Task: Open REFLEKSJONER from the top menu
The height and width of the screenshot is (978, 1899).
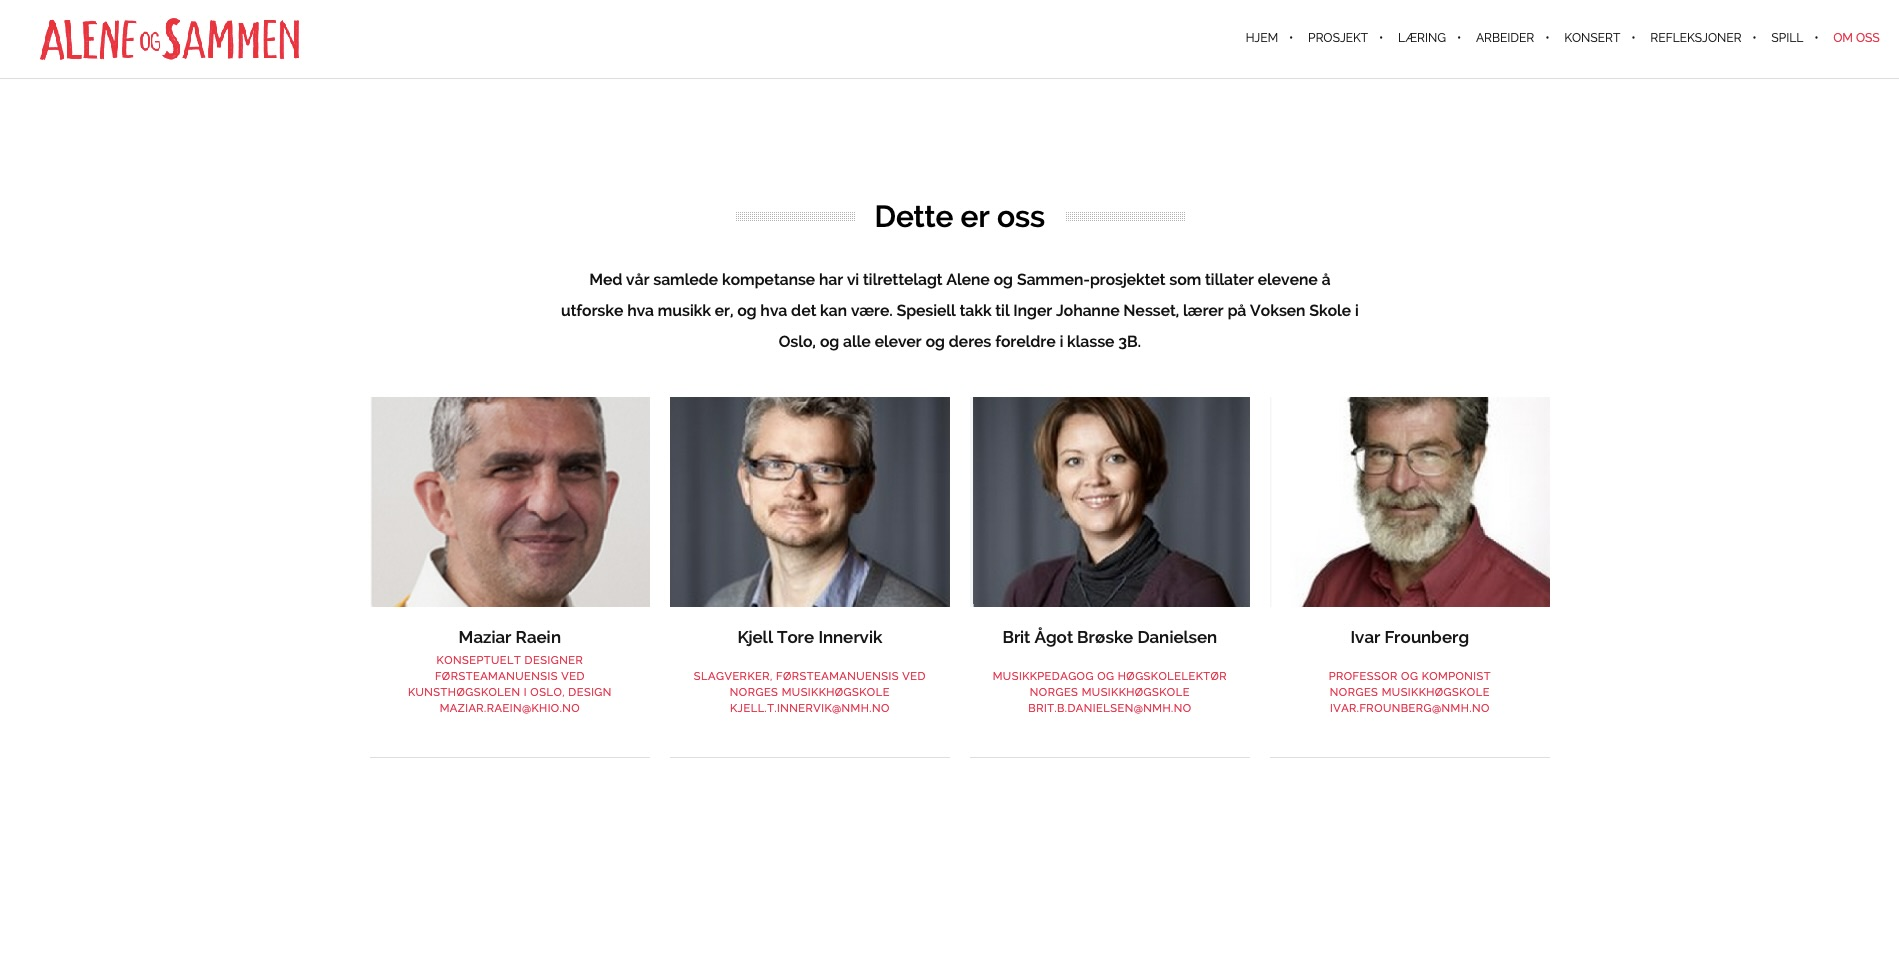Action: click(x=1695, y=38)
